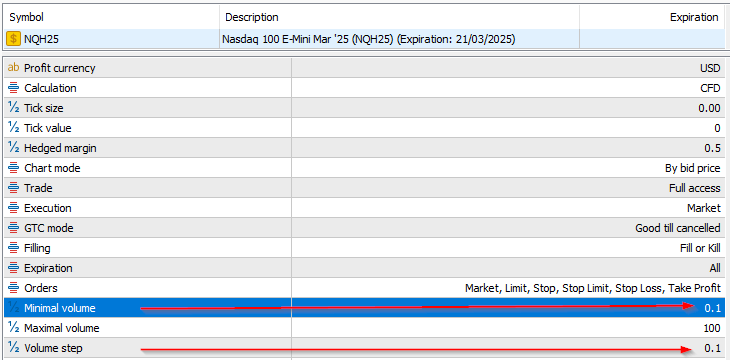Click the 0 value in the Tick value row

(x=717, y=128)
